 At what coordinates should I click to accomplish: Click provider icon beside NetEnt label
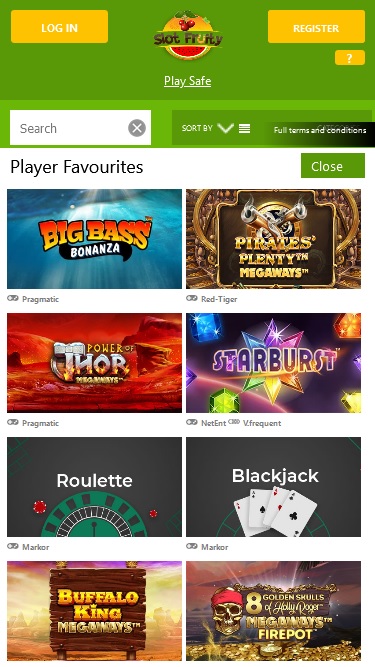coord(192,422)
